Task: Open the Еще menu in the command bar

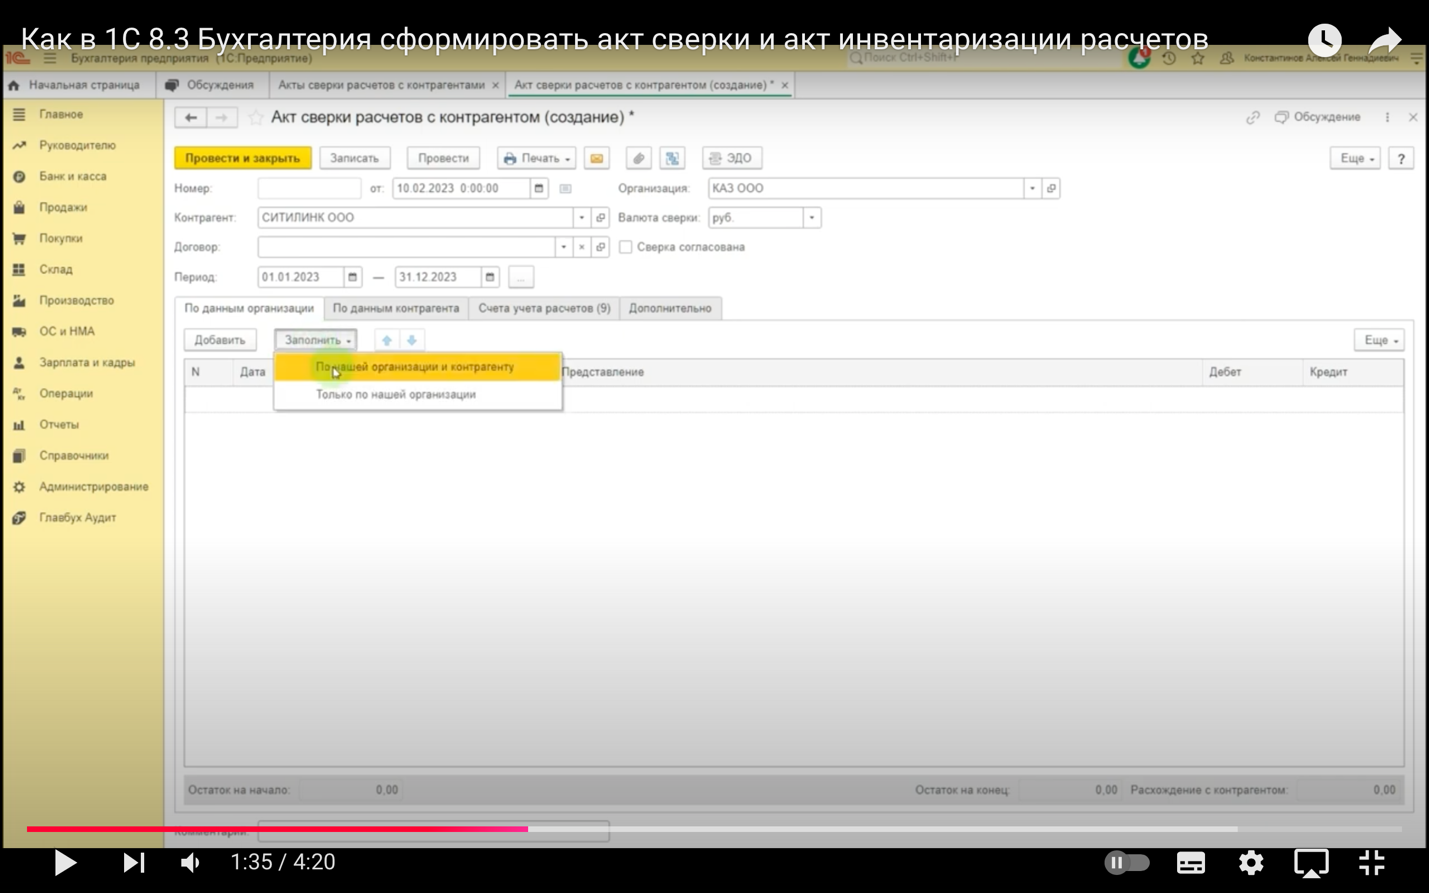Action: [x=1355, y=158]
